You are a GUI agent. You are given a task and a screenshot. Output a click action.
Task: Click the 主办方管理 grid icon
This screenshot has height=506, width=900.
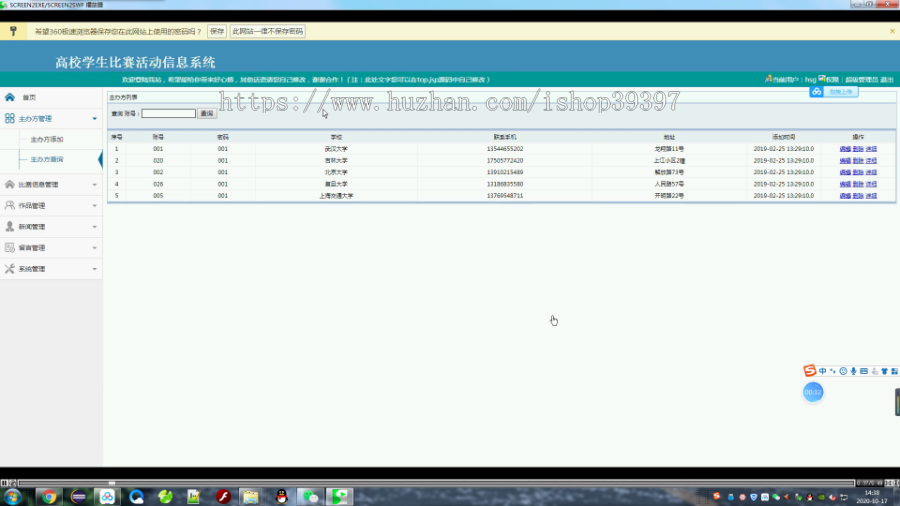(x=10, y=118)
